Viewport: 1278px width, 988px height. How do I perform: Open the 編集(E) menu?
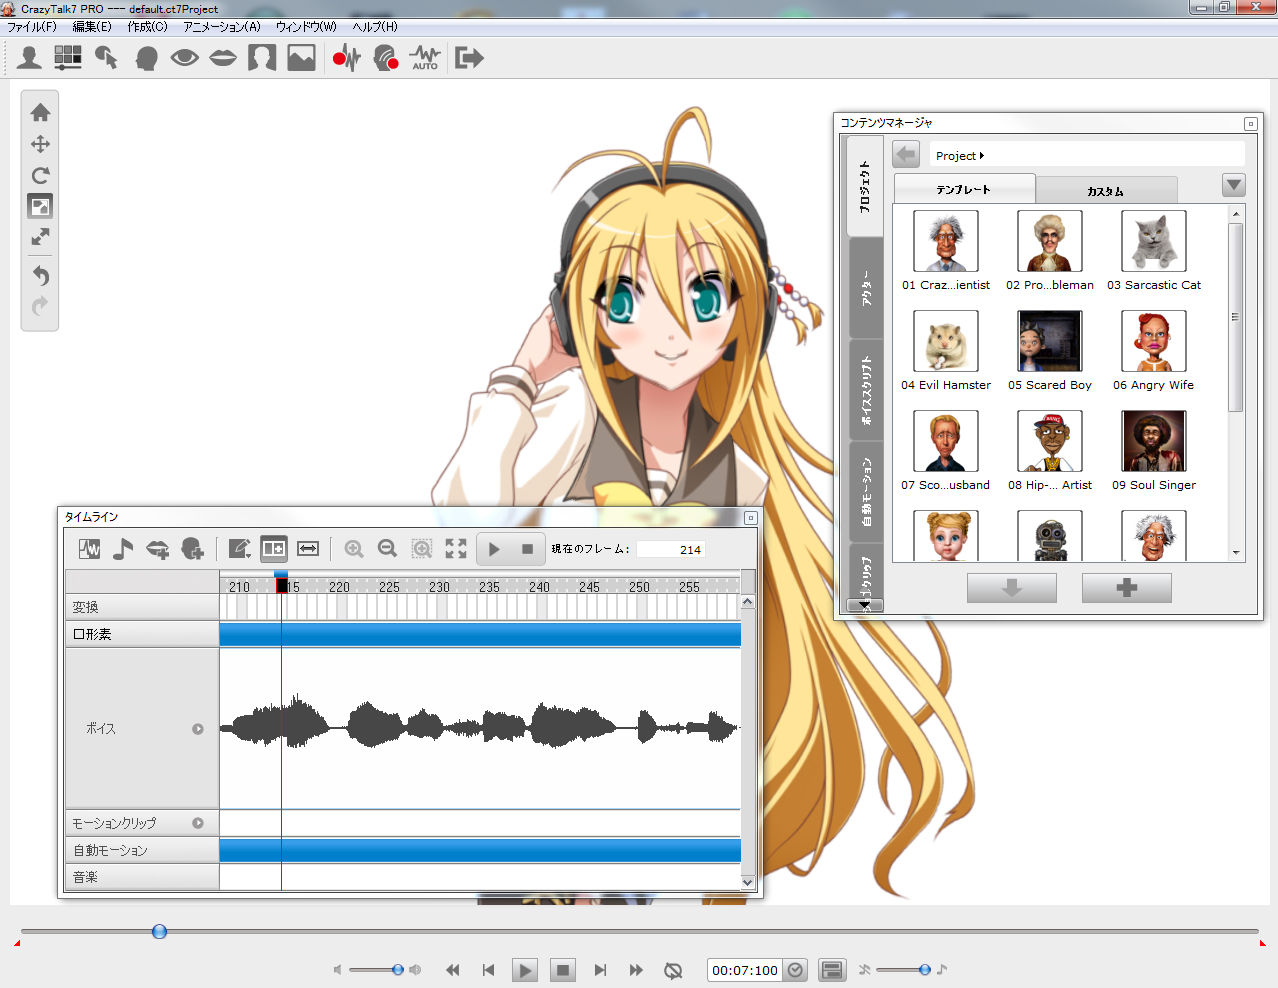click(x=92, y=27)
